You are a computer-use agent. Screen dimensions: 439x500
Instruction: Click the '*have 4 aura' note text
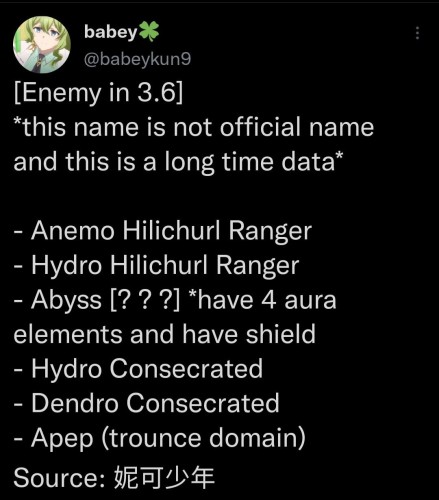pyautogui.click(x=262, y=300)
